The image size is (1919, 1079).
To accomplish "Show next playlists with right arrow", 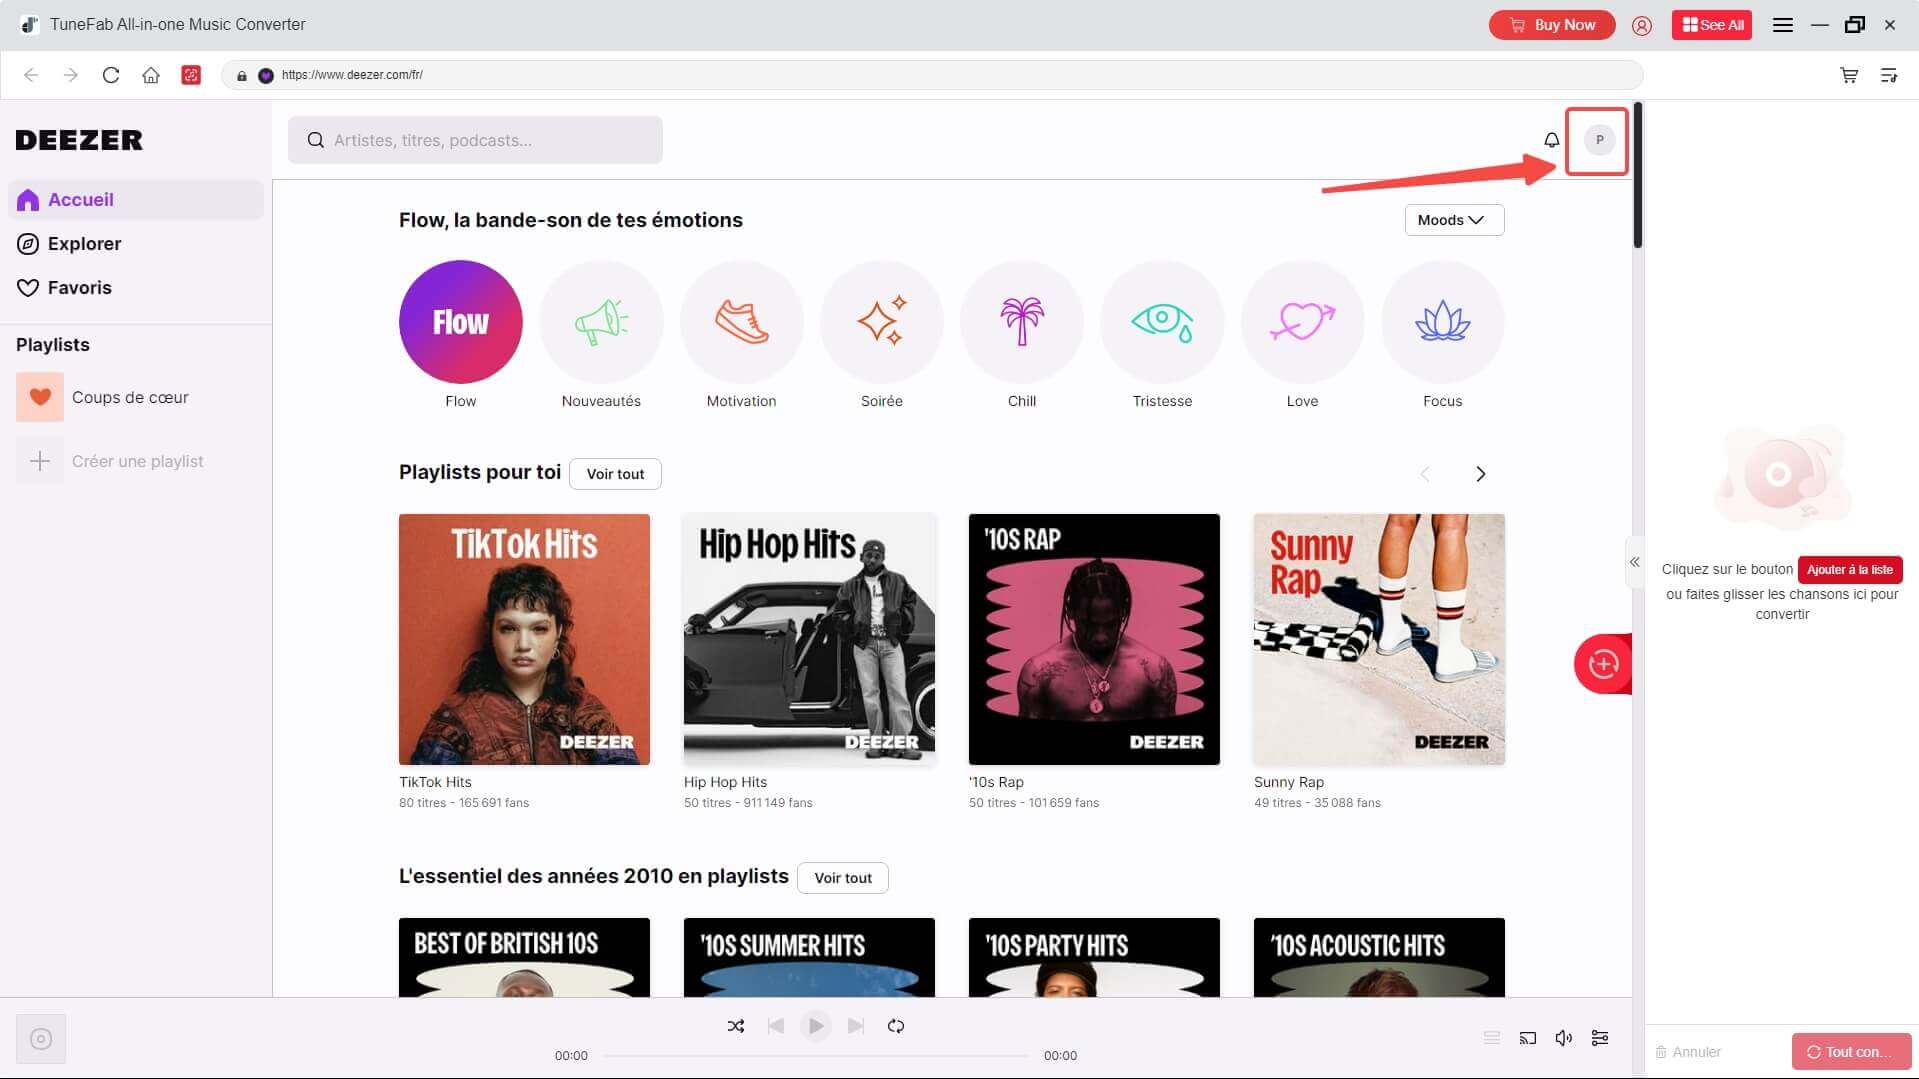I will click(1481, 474).
